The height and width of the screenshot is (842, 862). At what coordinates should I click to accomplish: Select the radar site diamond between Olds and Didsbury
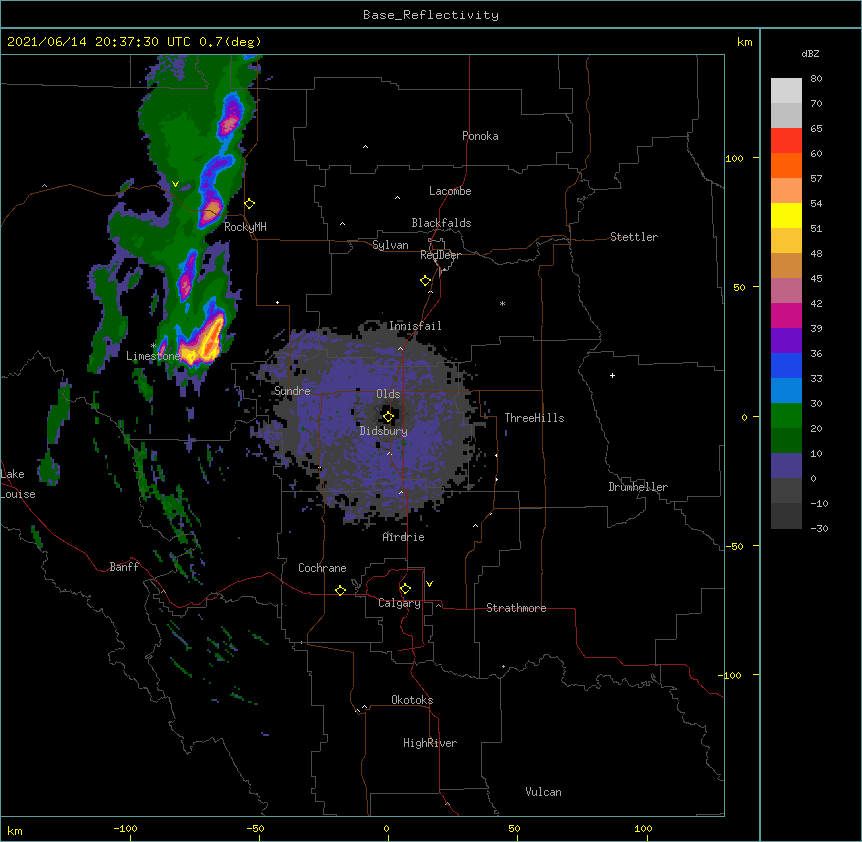pyautogui.click(x=388, y=417)
